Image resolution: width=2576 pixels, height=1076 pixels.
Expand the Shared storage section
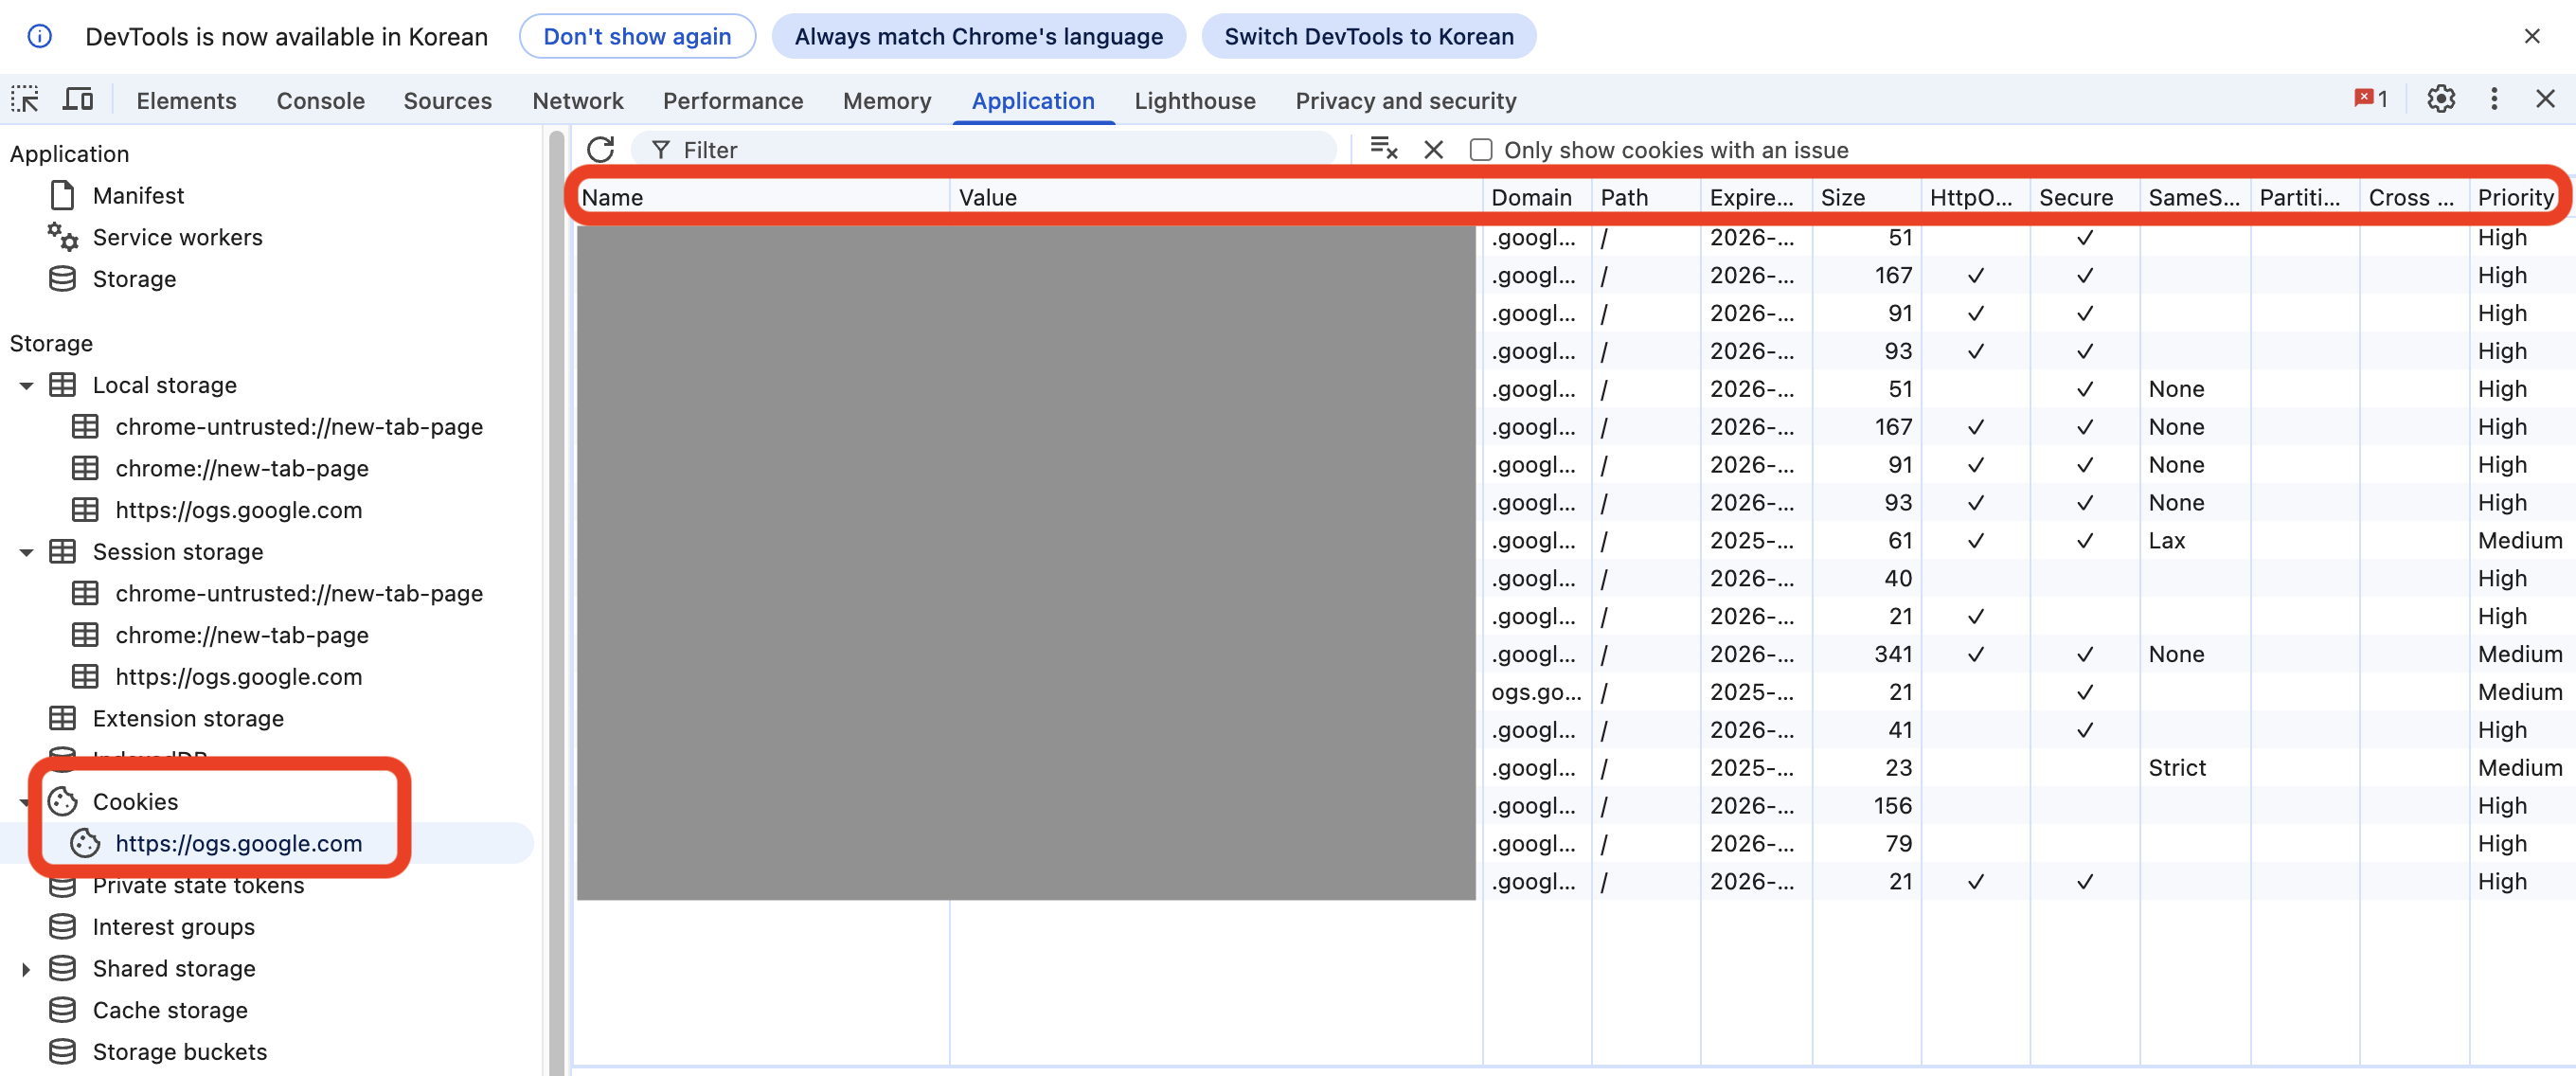[x=25, y=968]
